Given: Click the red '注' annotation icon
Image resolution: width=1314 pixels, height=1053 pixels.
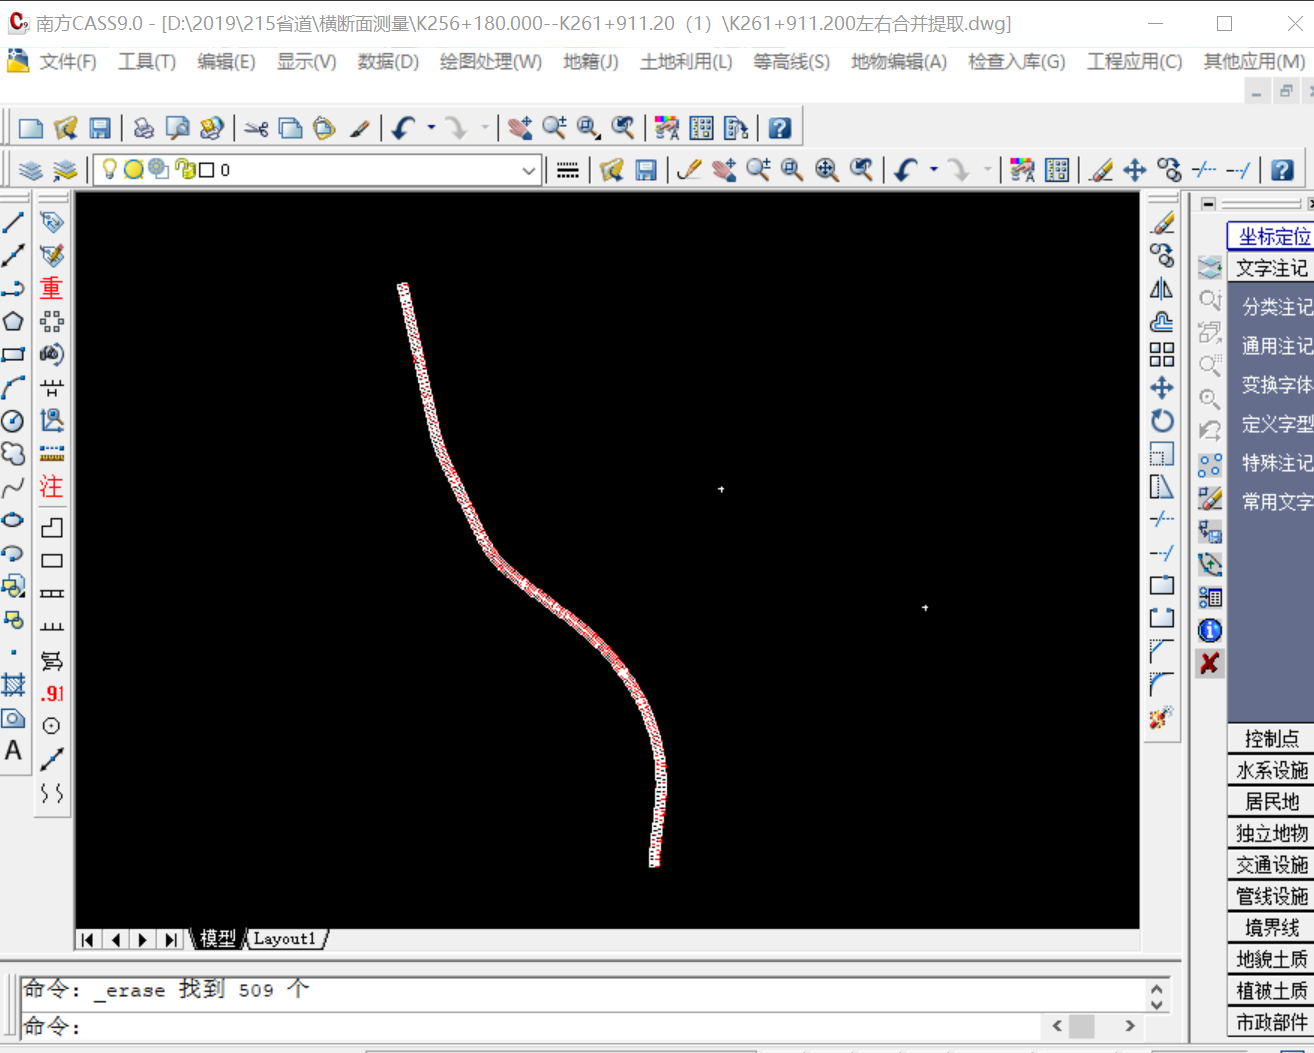Looking at the screenshot, I should point(51,486).
